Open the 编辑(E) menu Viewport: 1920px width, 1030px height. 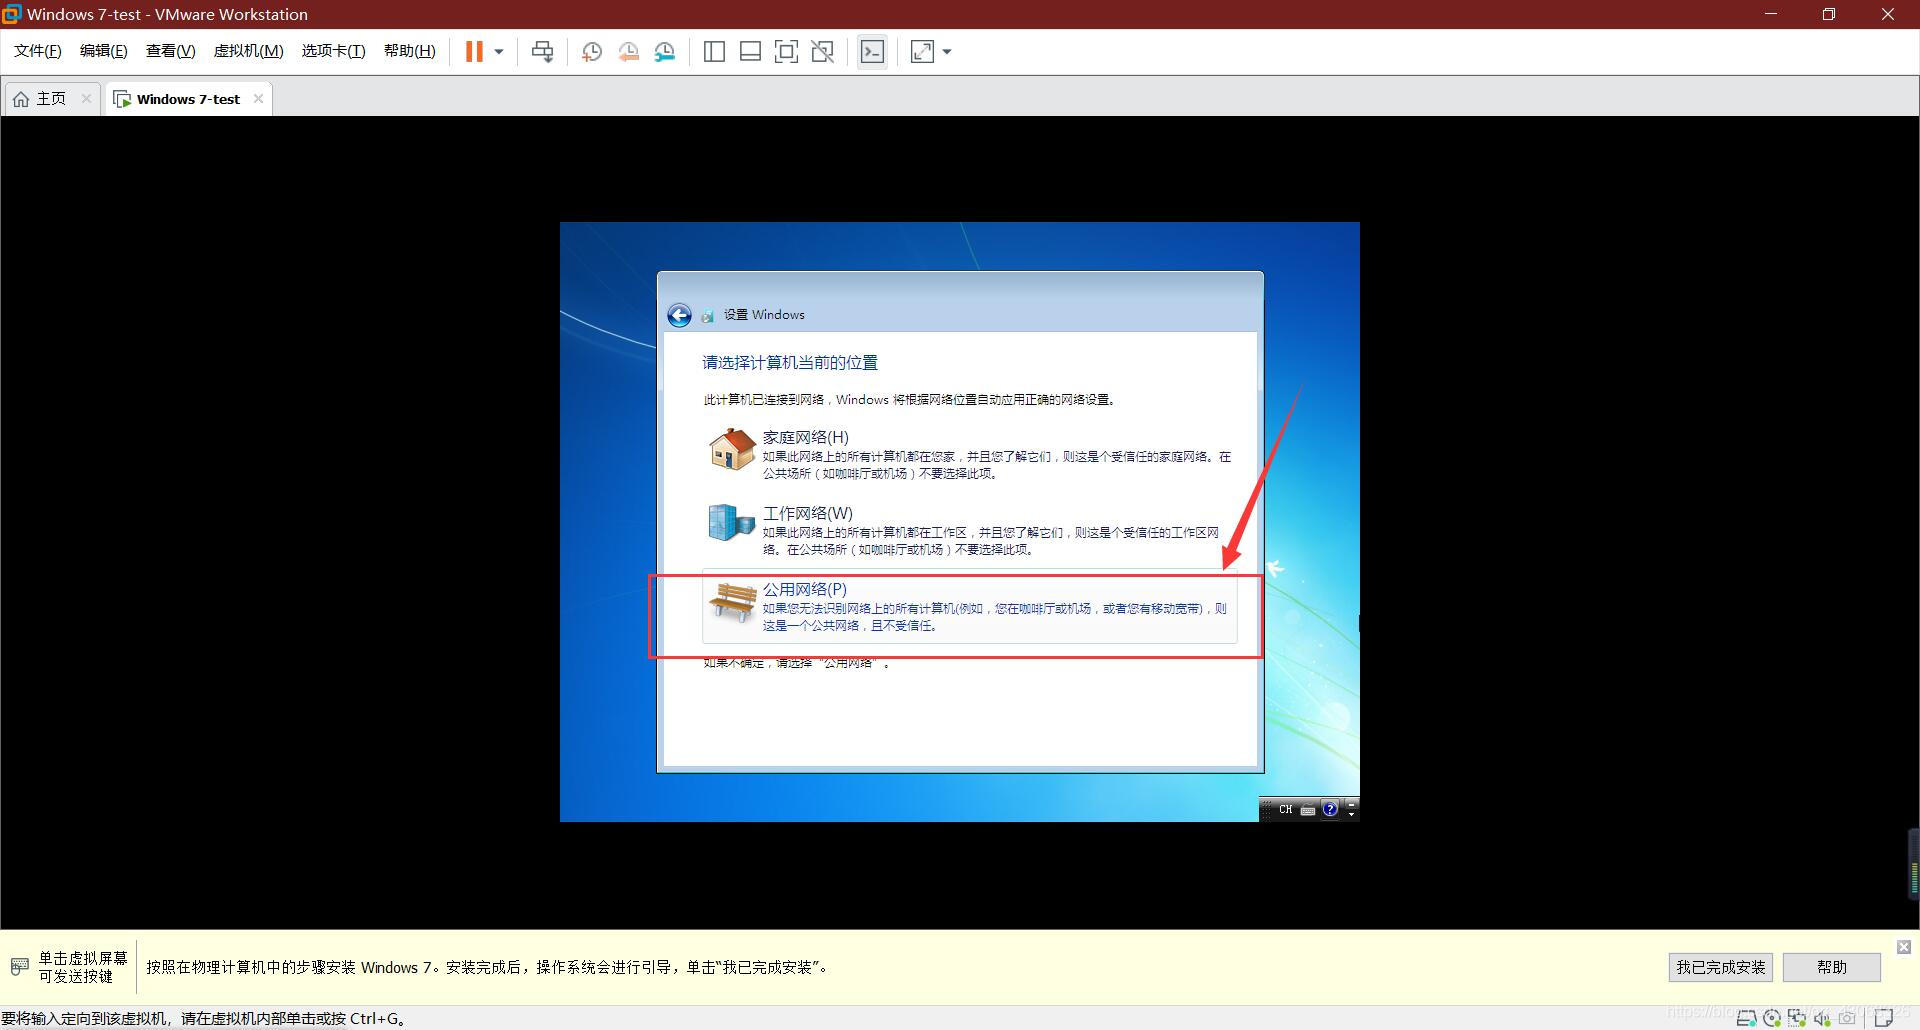click(x=103, y=51)
